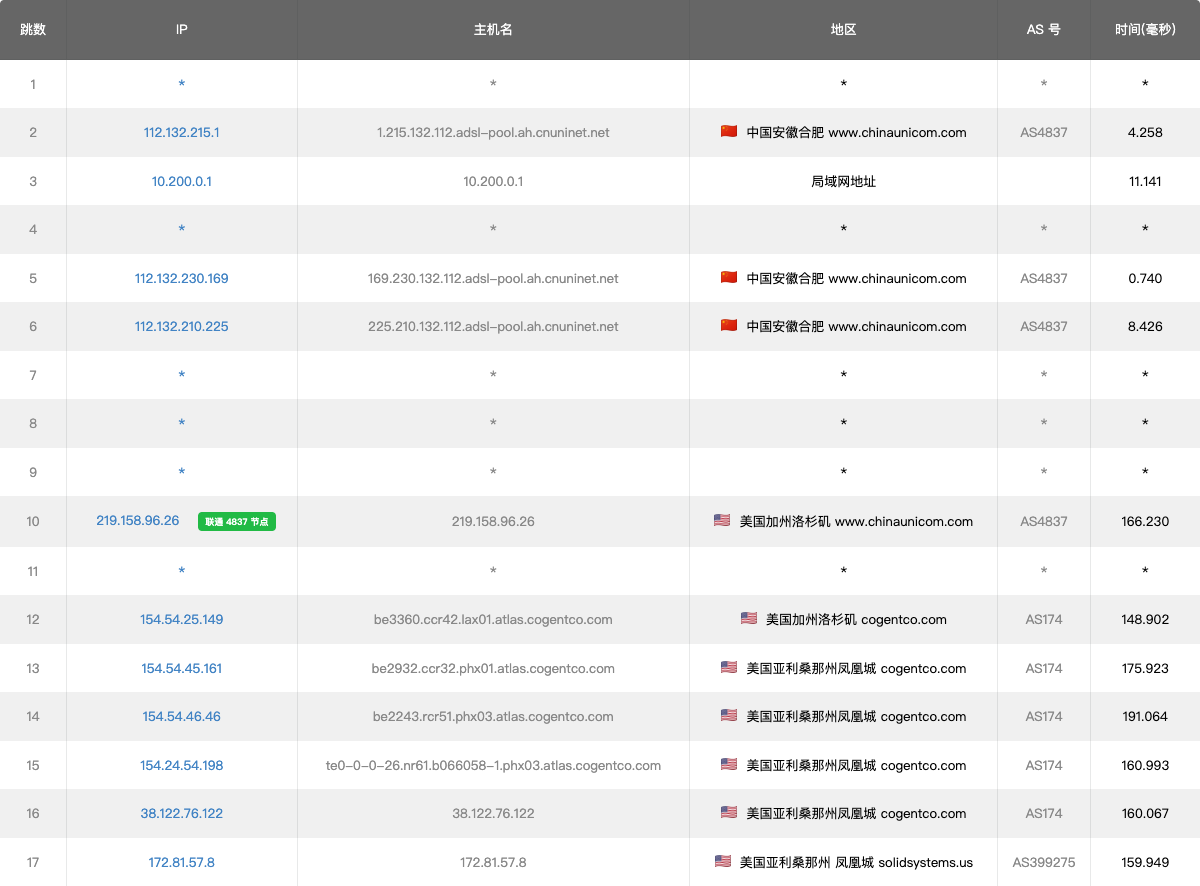Click the 跳数 column header
This screenshot has width=1200, height=886.
33,30
